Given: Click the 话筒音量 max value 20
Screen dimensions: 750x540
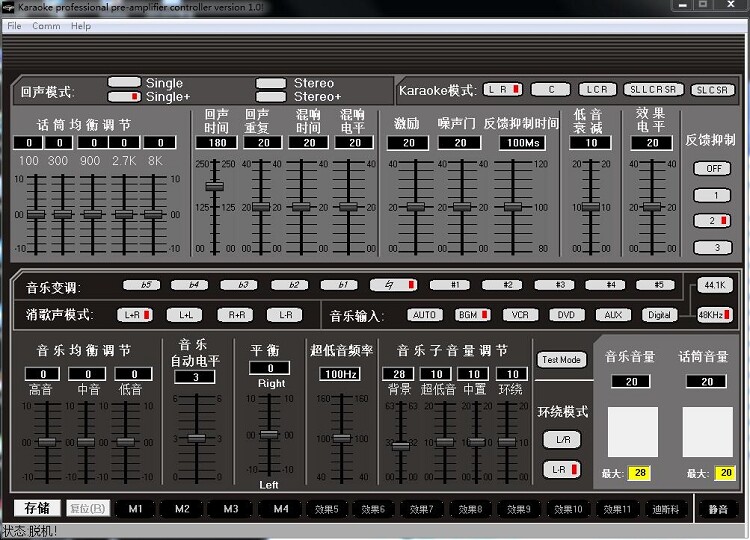Looking at the screenshot, I should click(x=725, y=473).
